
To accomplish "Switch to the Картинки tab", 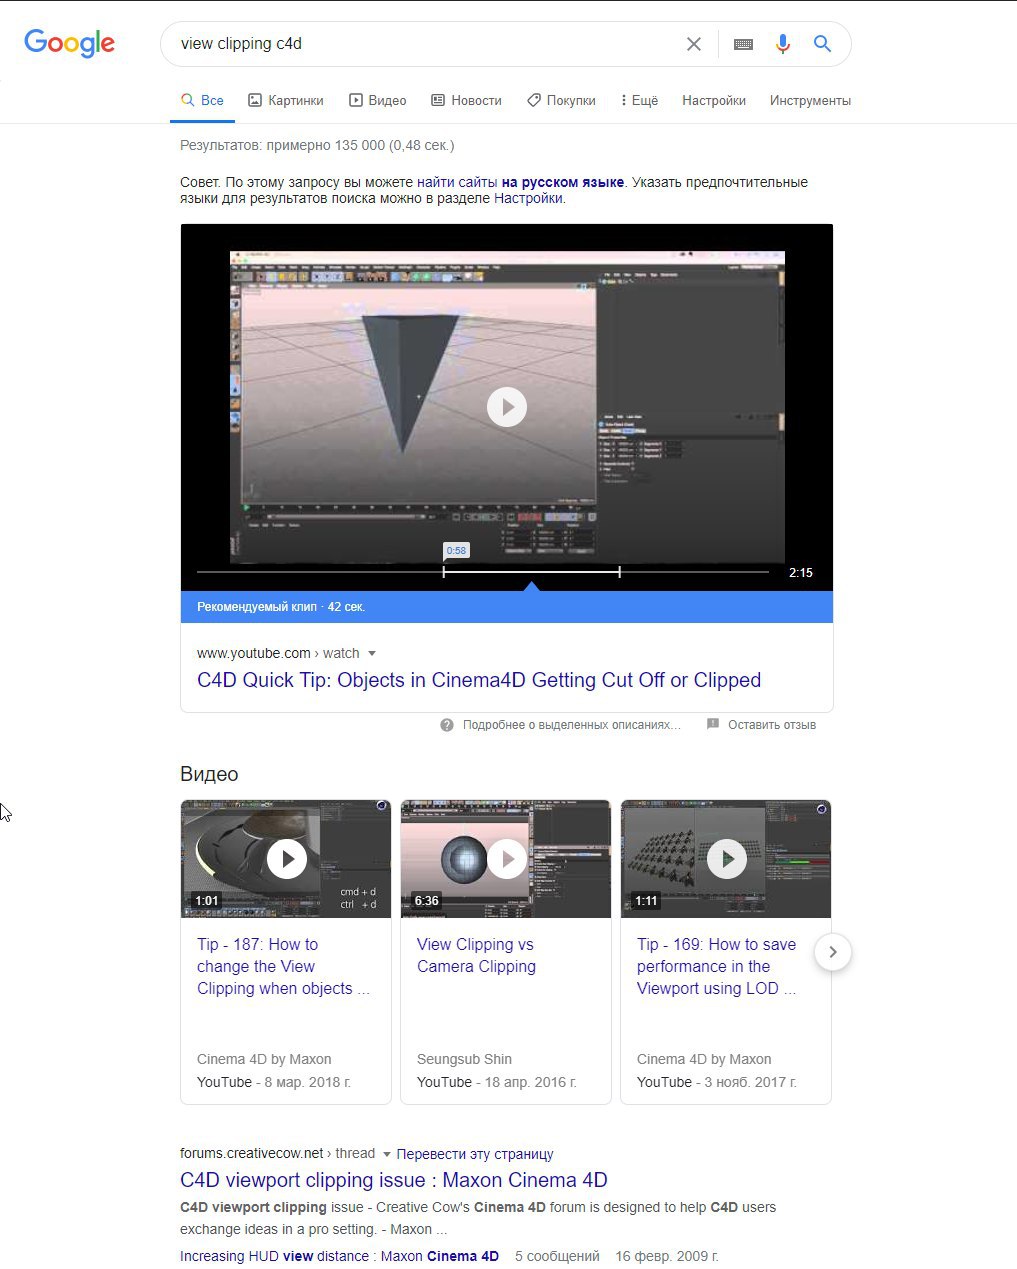I will 286,100.
